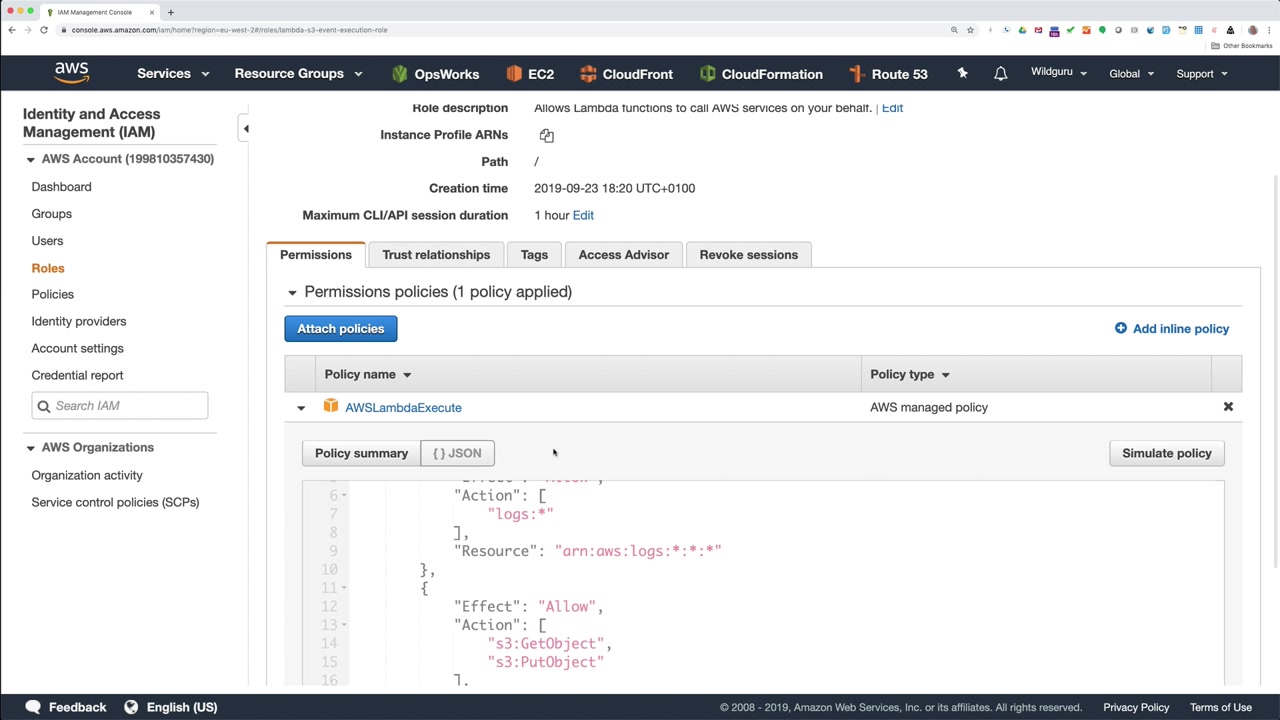Click the pin shortcuts icon in navbar

click(962, 74)
